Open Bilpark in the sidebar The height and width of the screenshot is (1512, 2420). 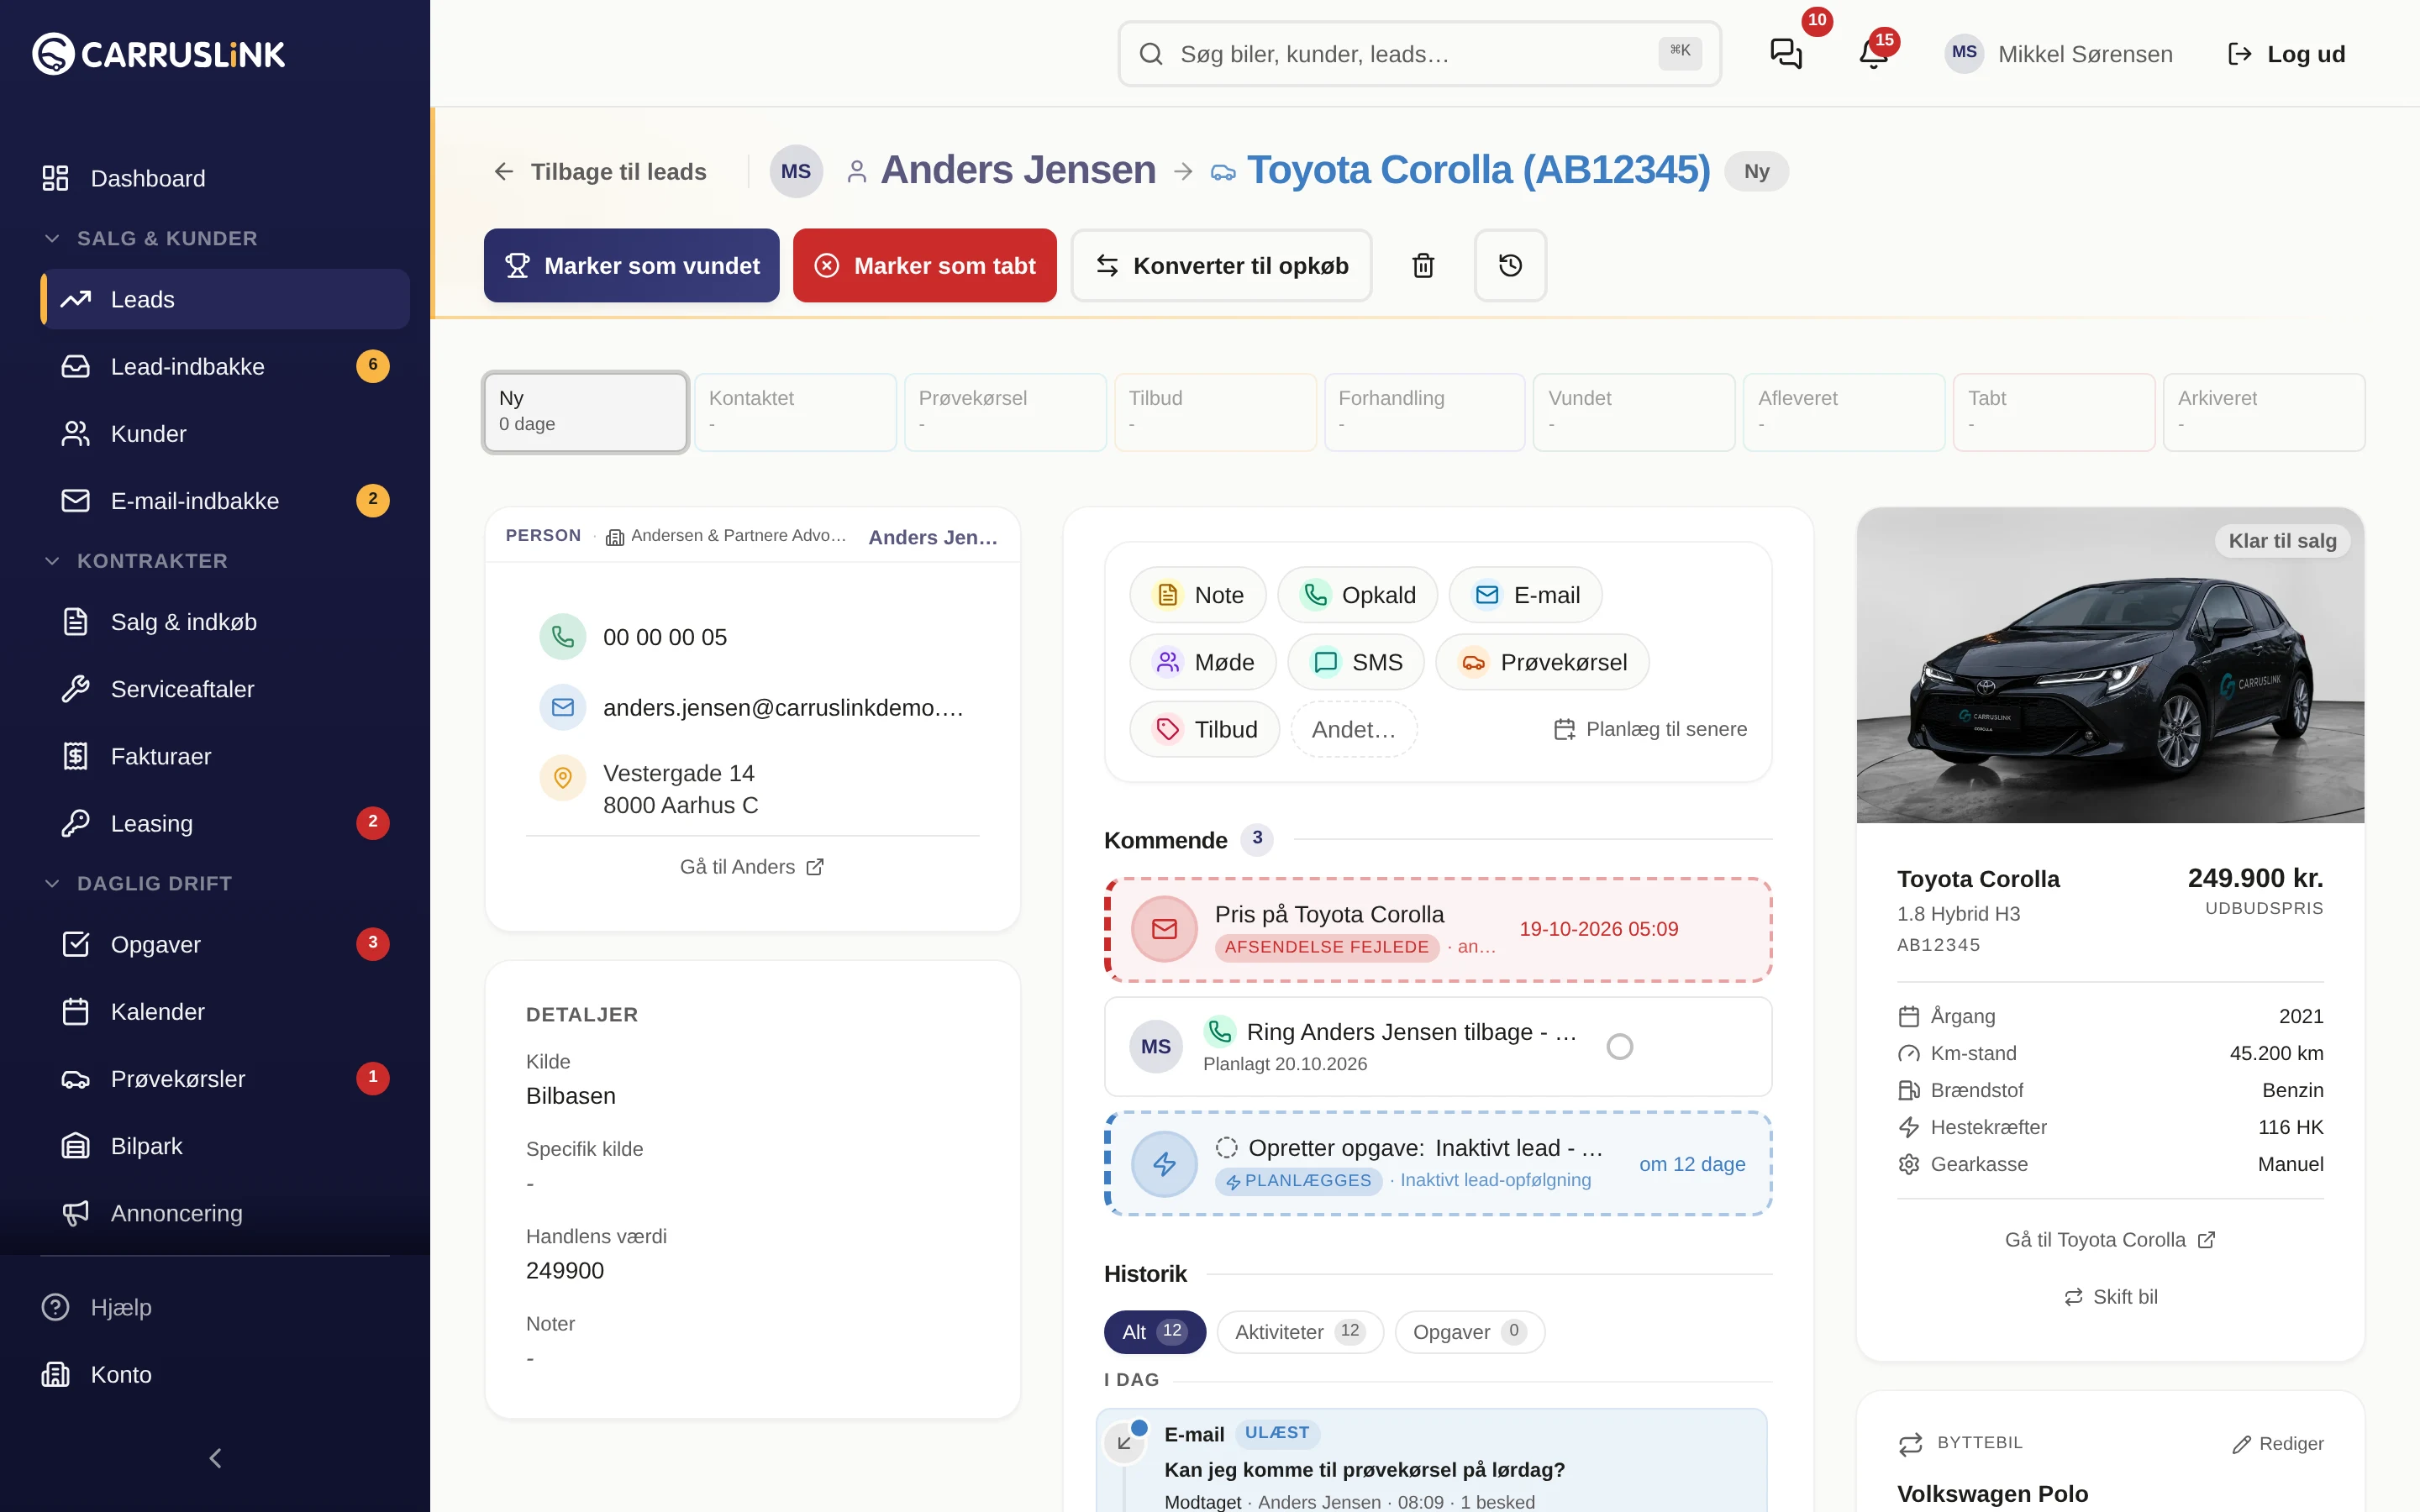[x=225, y=1146]
